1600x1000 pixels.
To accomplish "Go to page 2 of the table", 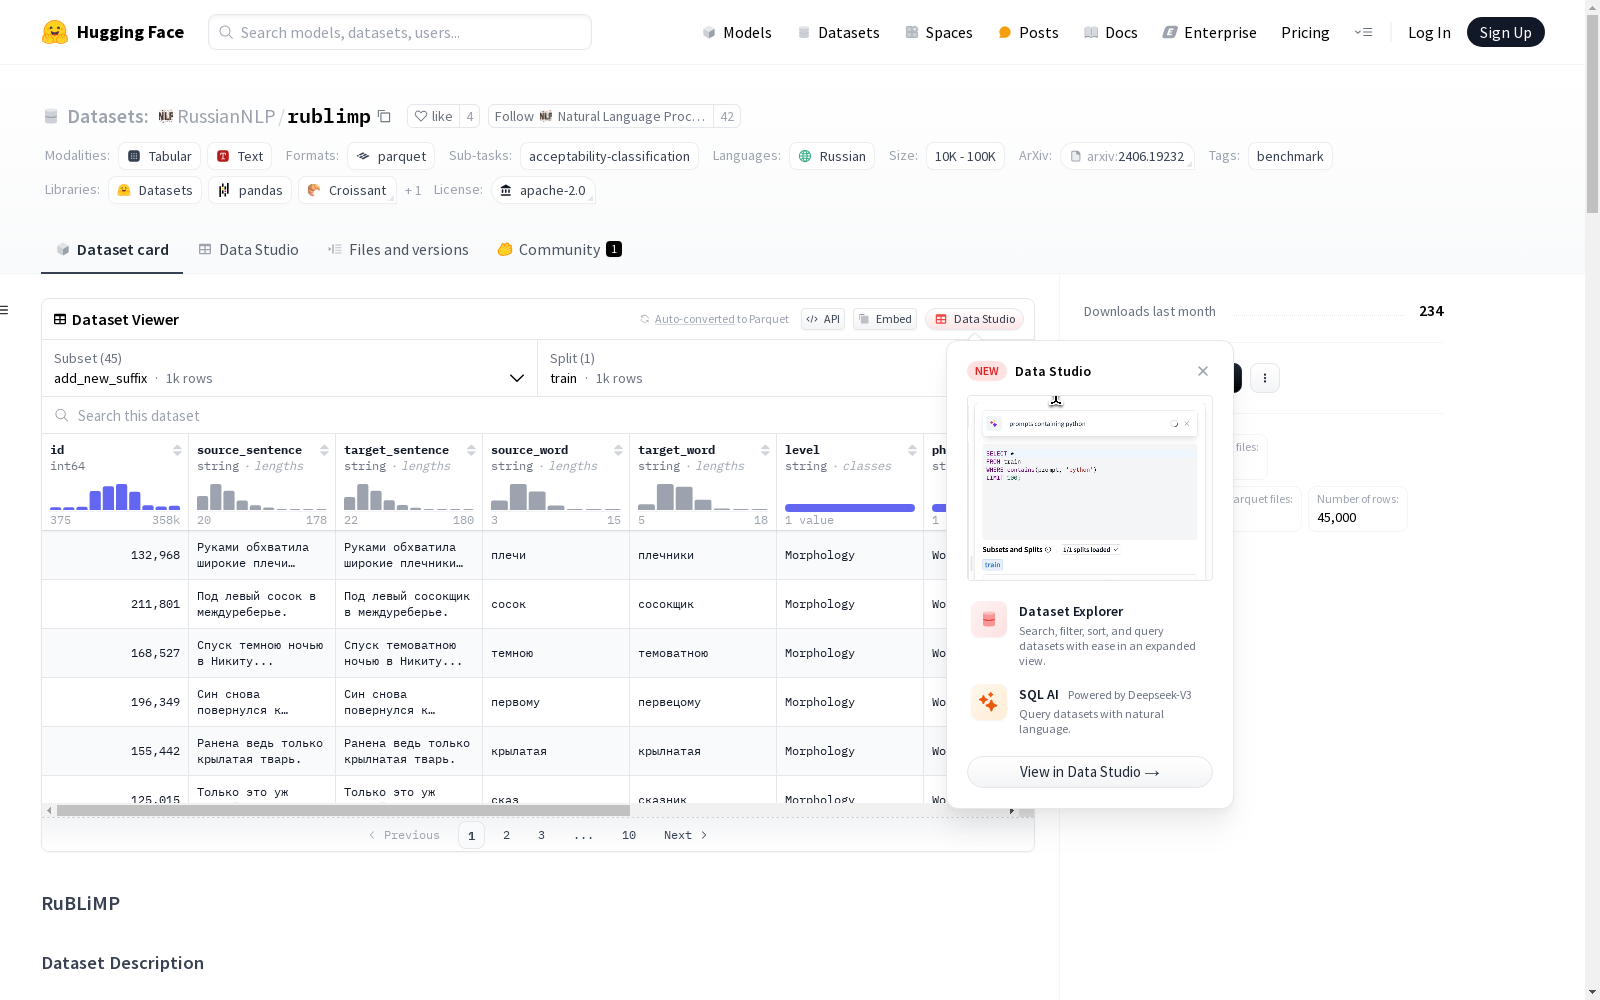I will [506, 835].
